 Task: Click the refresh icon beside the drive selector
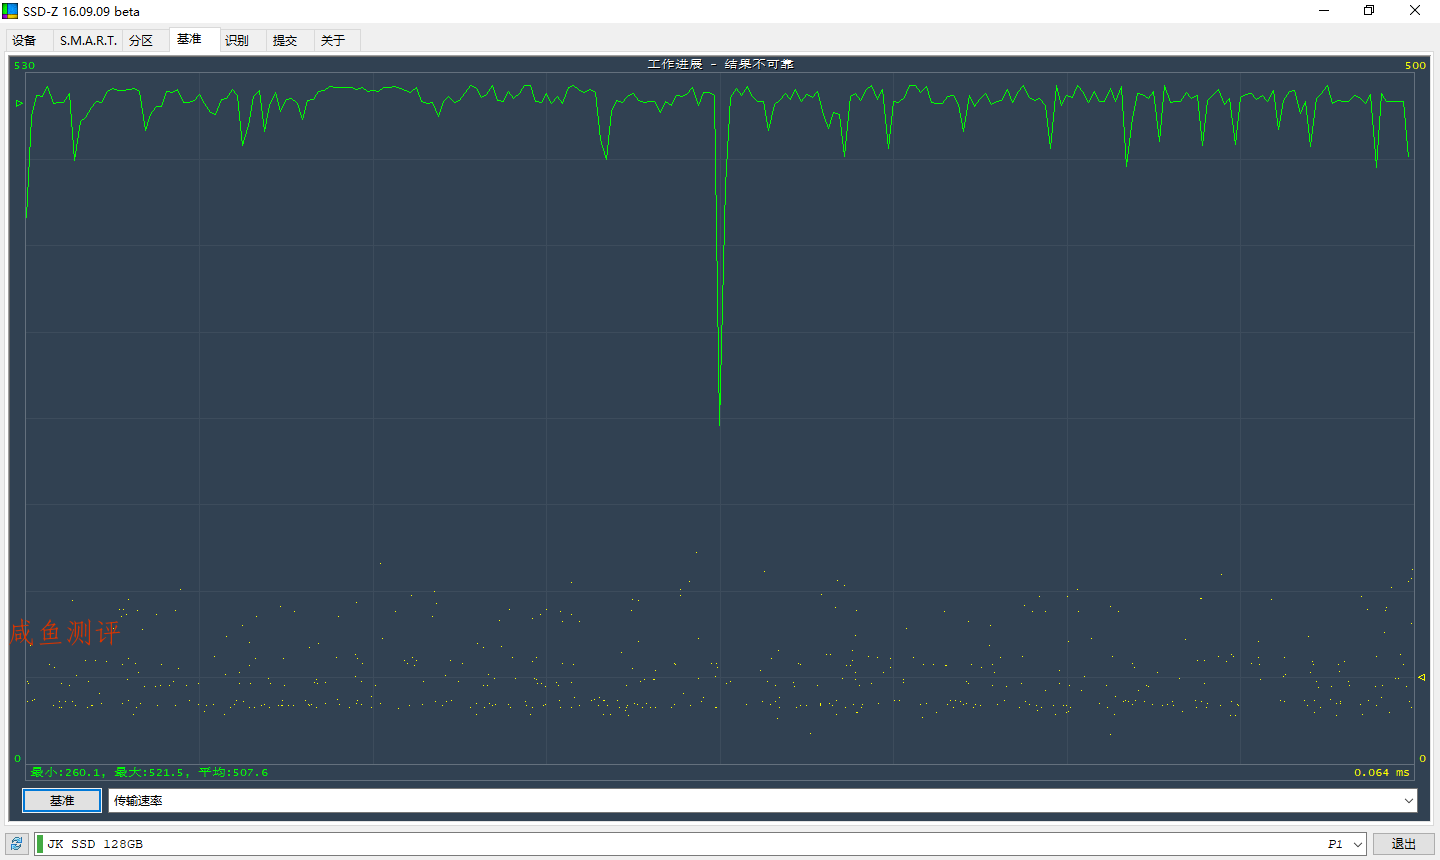16,844
